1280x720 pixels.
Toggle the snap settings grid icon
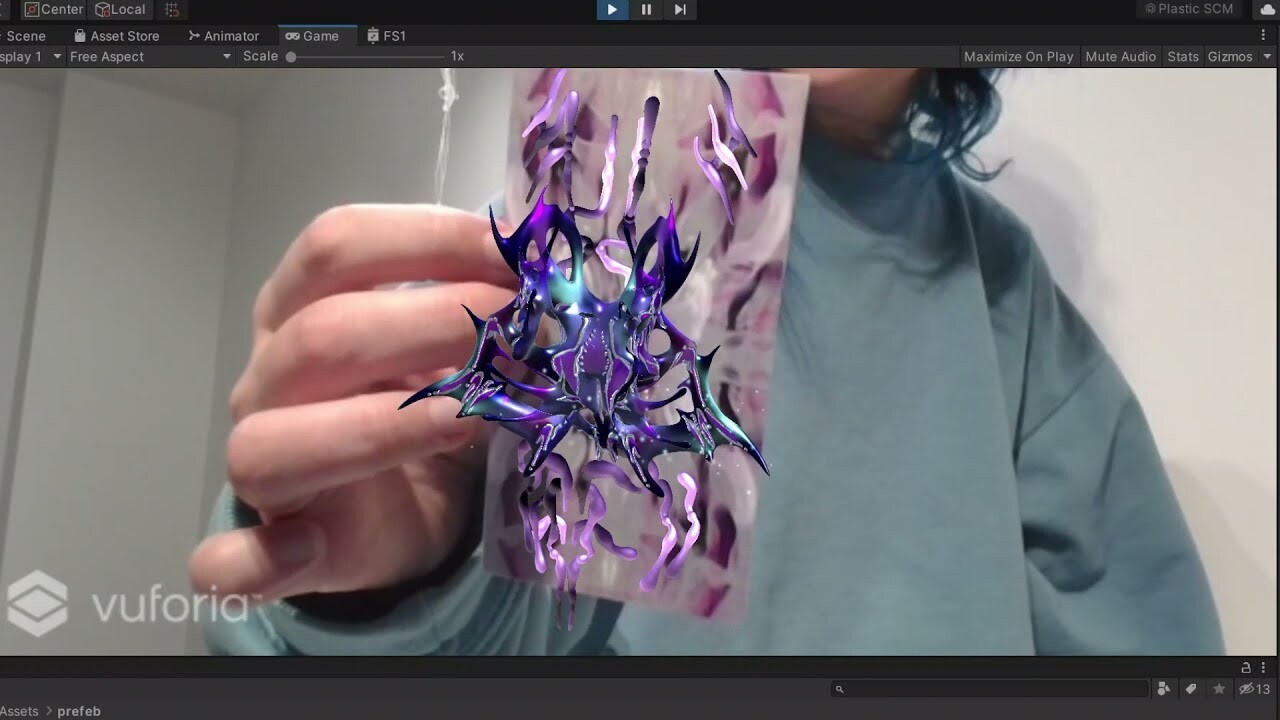[x=171, y=9]
